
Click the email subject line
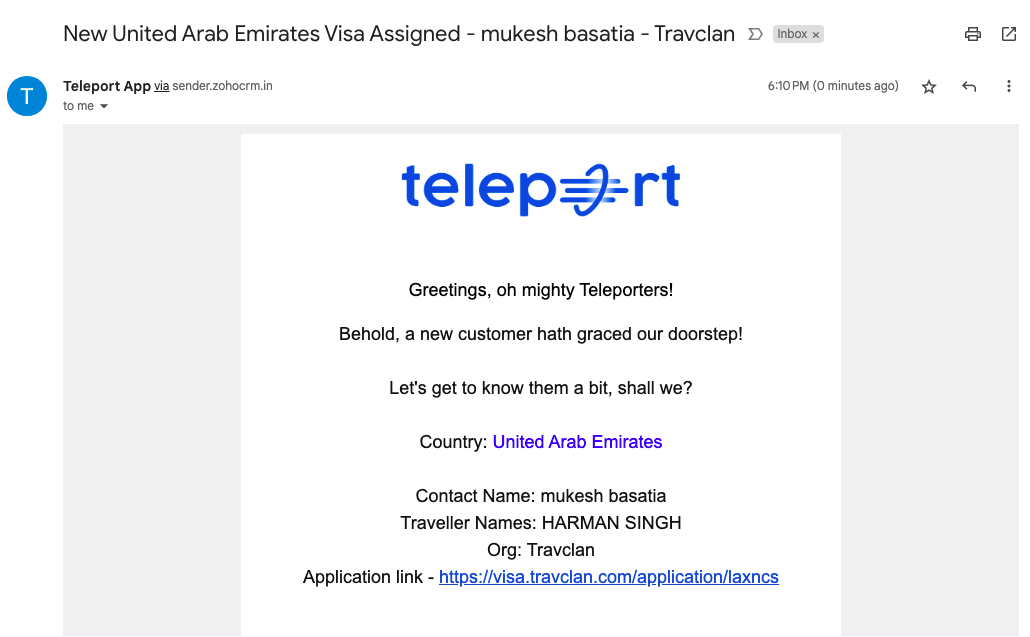(398, 34)
